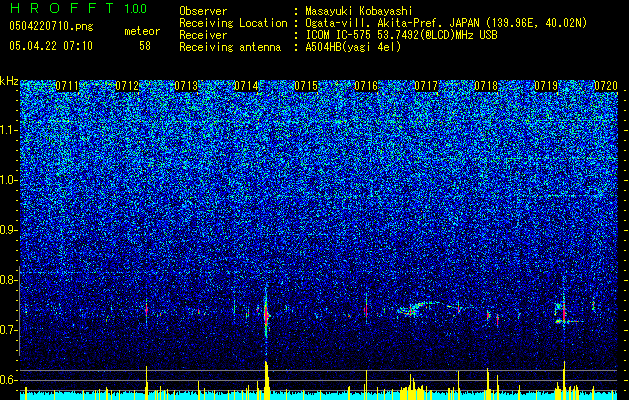This screenshot has width=629, height=400.
Task: Click the Receiving antenna label
Action: click(x=230, y=47)
